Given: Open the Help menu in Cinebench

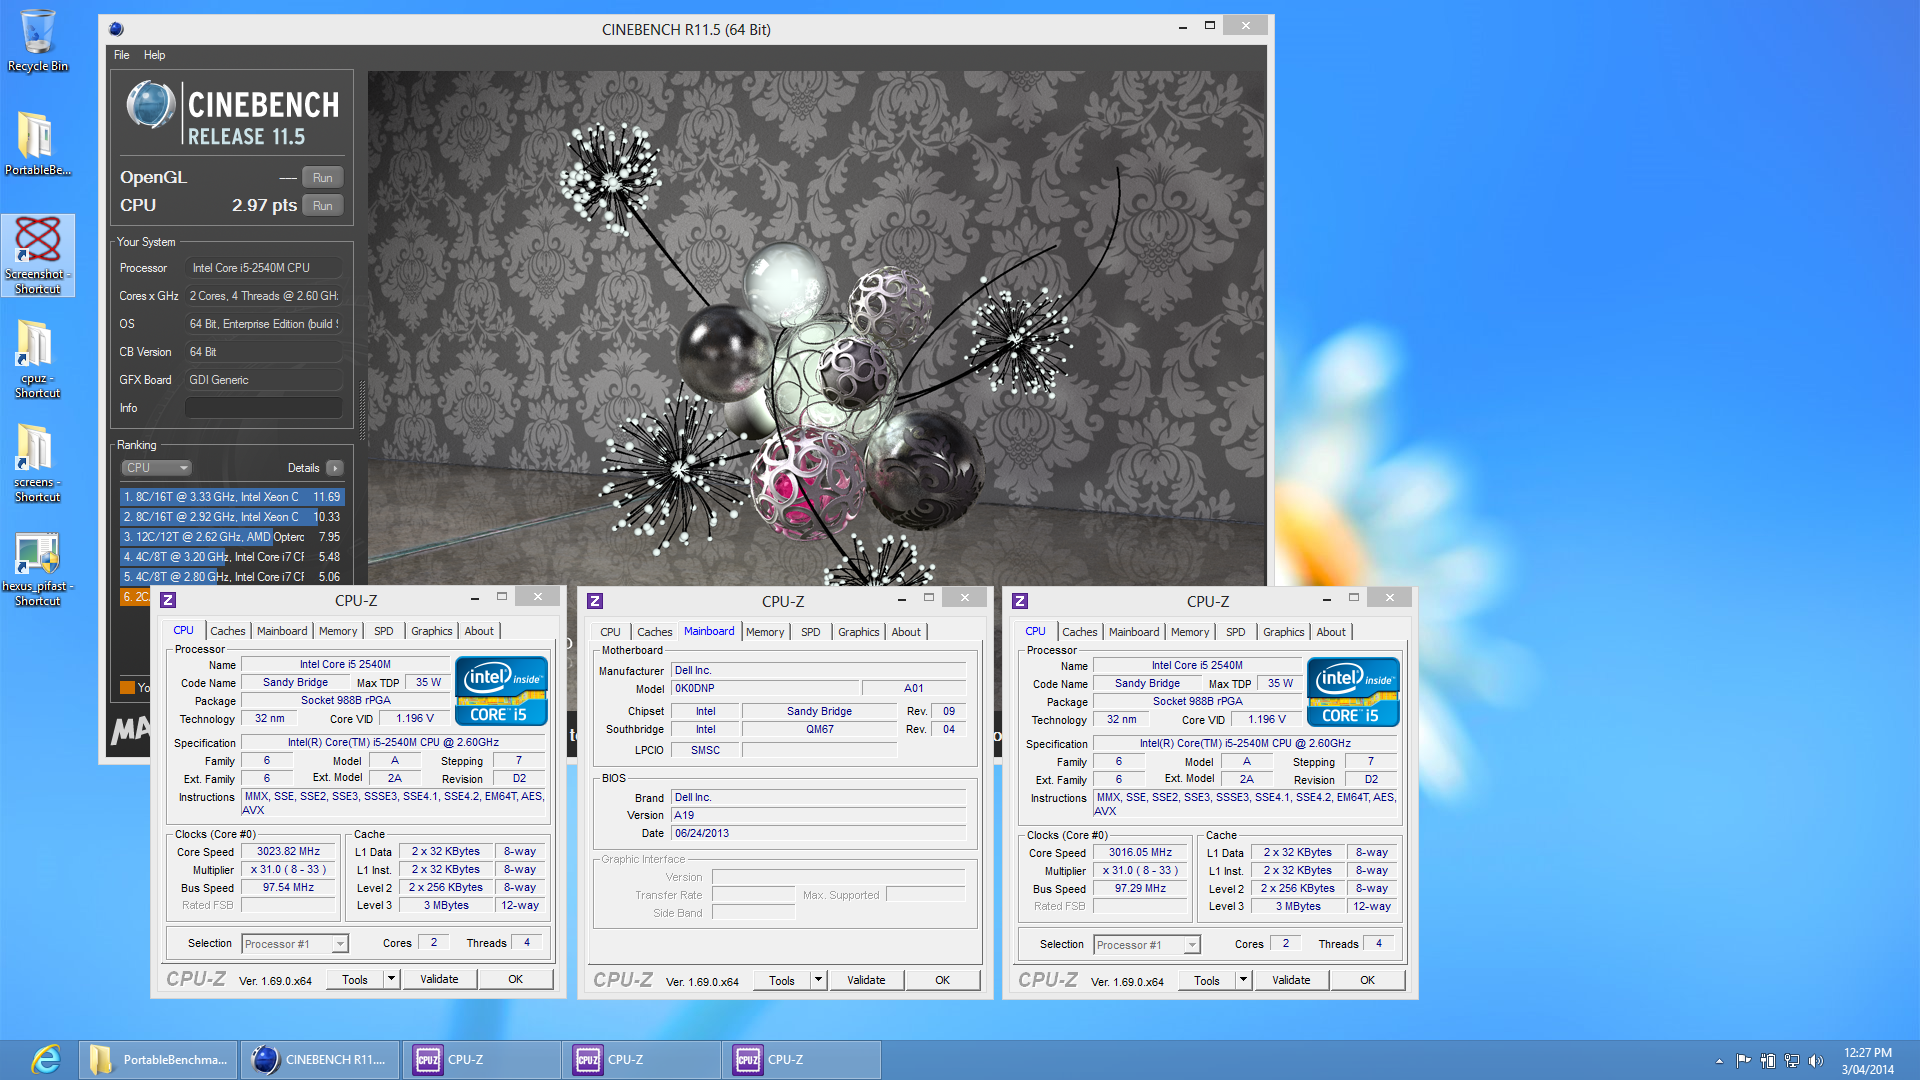Looking at the screenshot, I should (x=154, y=55).
